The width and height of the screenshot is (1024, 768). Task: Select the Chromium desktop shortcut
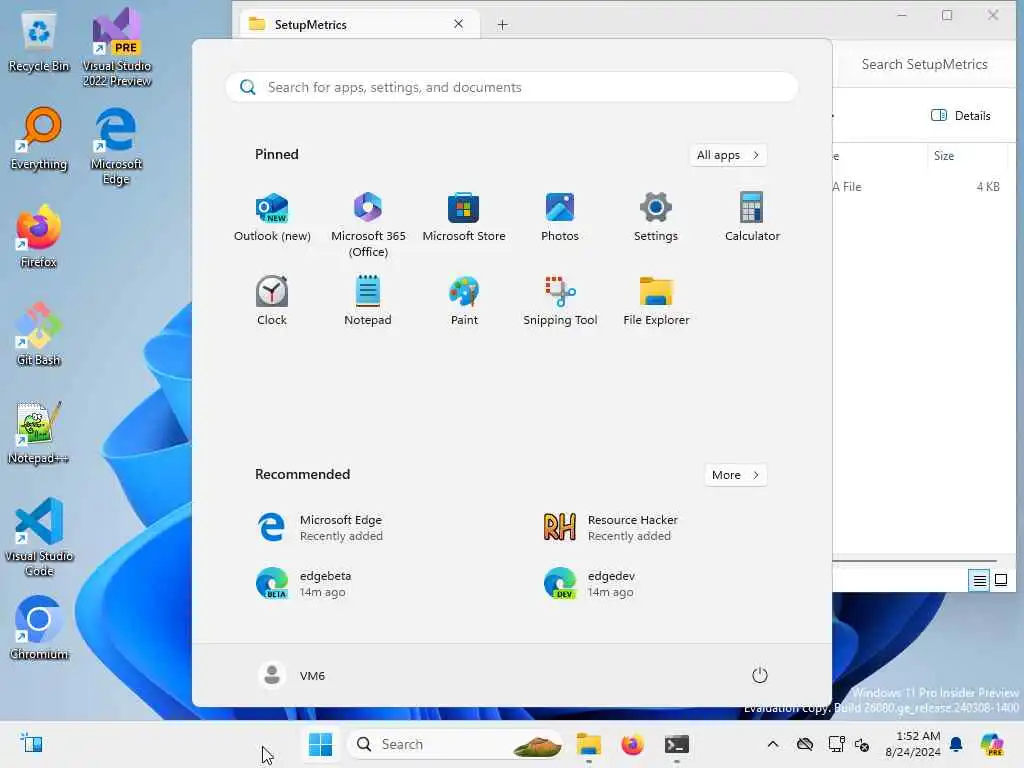tap(39, 628)
